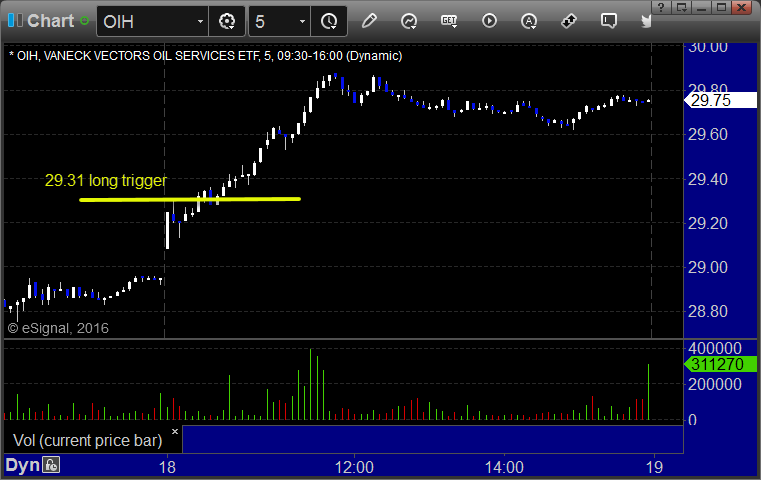Click the date 18 axis label
Screen dimensions: 761x480
167,467
